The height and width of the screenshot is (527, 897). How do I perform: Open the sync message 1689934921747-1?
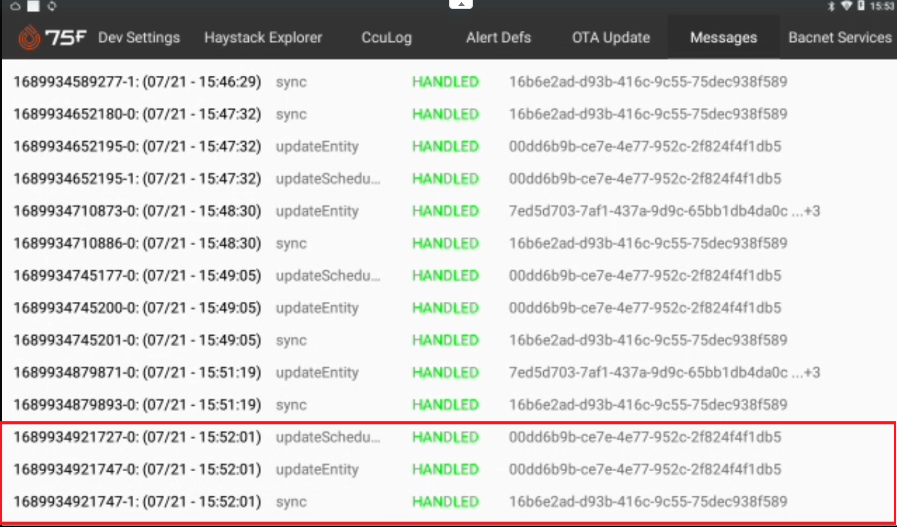point(137,501)
